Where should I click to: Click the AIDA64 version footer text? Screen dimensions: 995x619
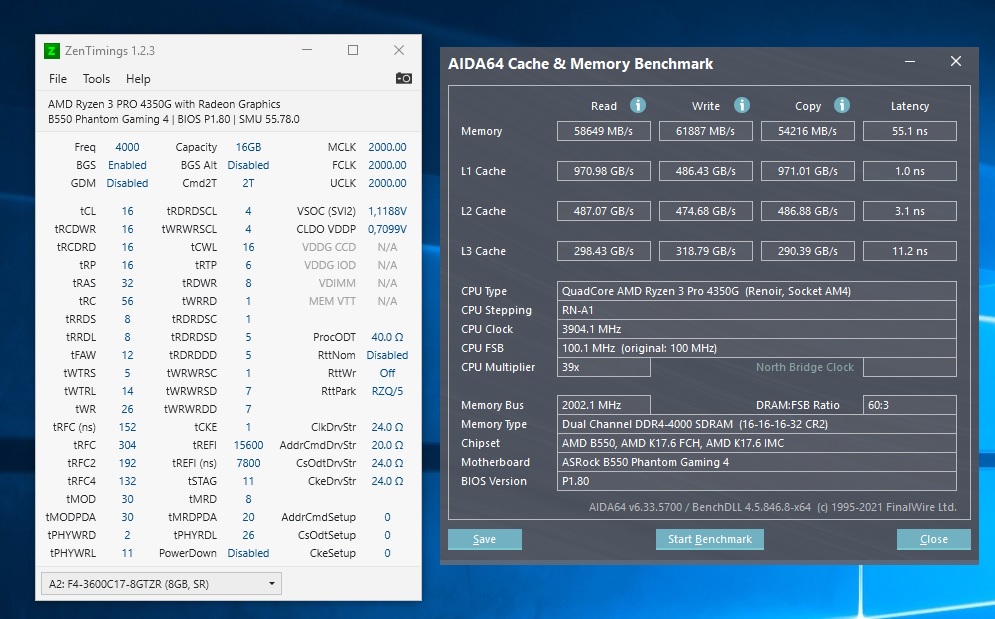click(772, 507)
